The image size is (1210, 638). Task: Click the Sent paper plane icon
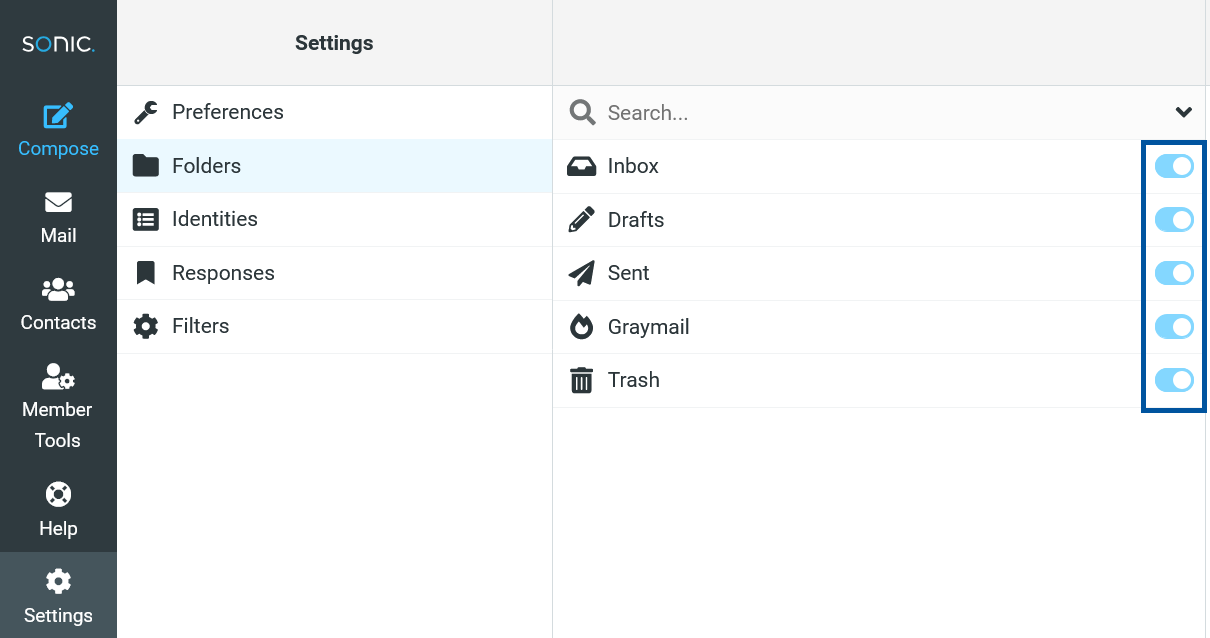[581, 273]
